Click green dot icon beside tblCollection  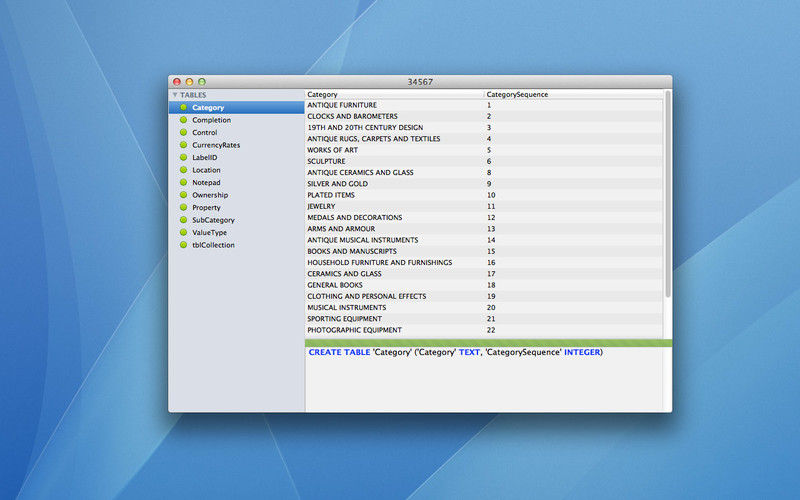[183, 245]
